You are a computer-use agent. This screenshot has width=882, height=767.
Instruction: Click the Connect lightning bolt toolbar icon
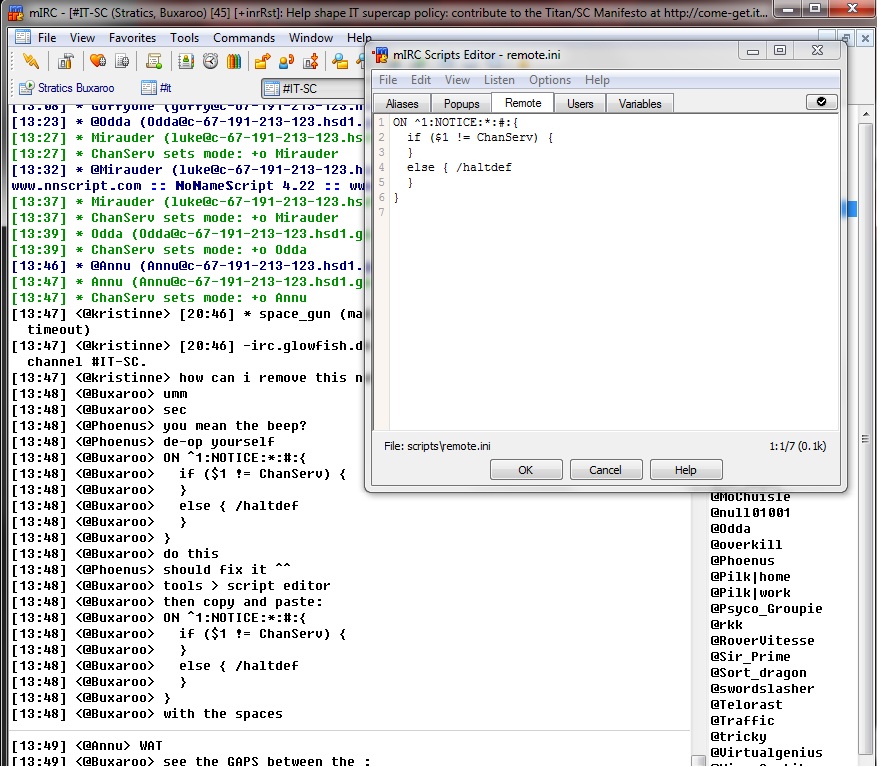coord(31,62)
